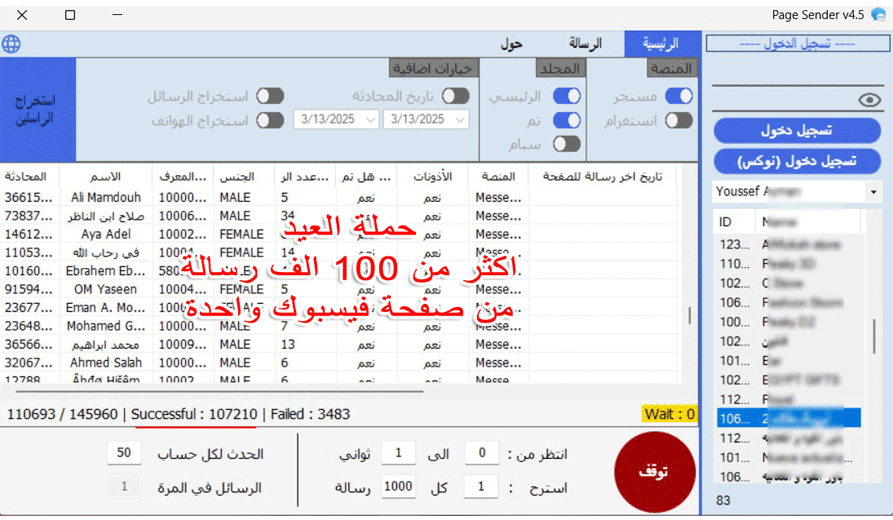The image size is (893, 520).
Task: Click the Successful : 107210 status text
Action: coord(194,414)
